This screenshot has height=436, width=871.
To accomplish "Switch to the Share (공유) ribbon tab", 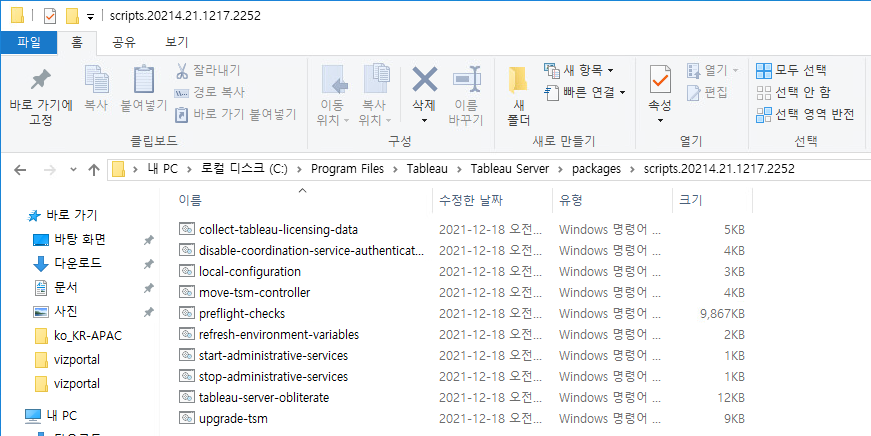I will (124, 42).
